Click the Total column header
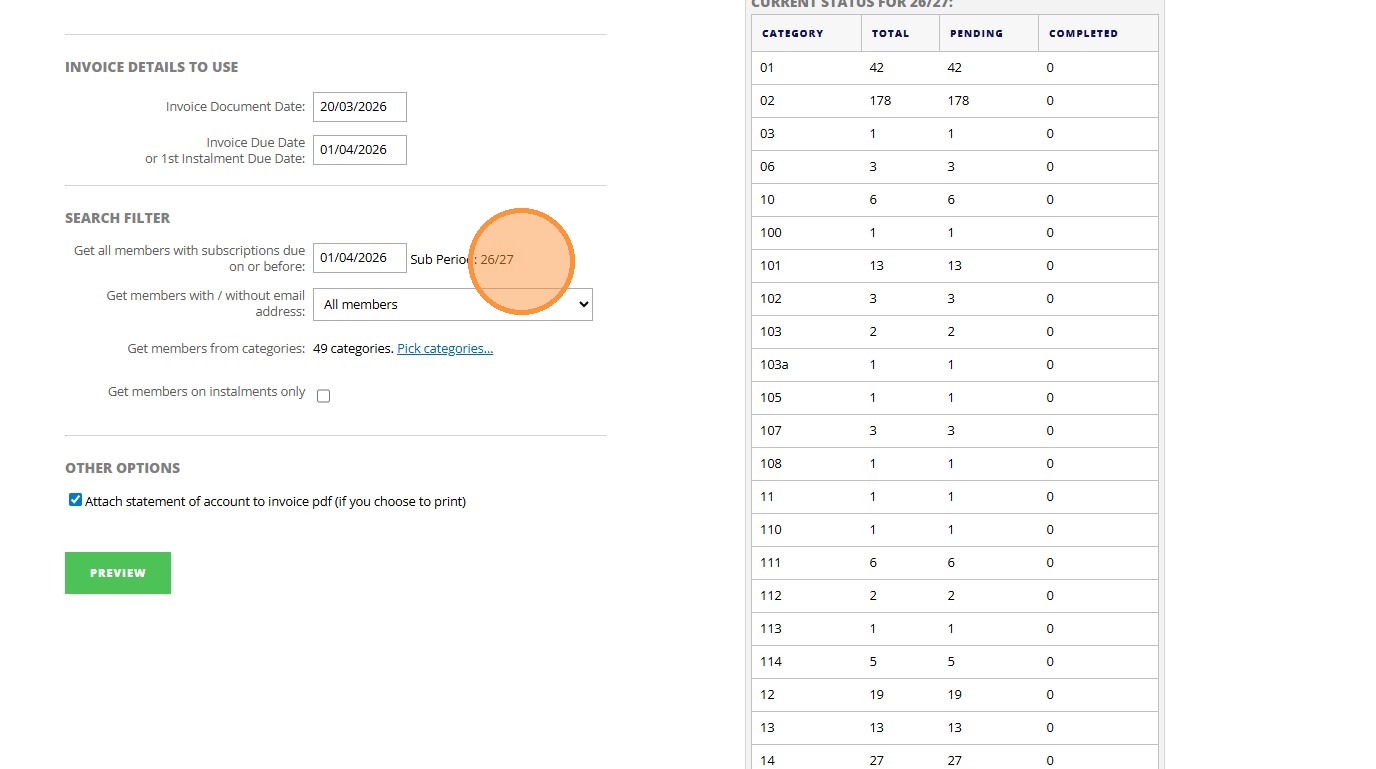The height and width of the screenshot is (769, 1376). [890, 34]
